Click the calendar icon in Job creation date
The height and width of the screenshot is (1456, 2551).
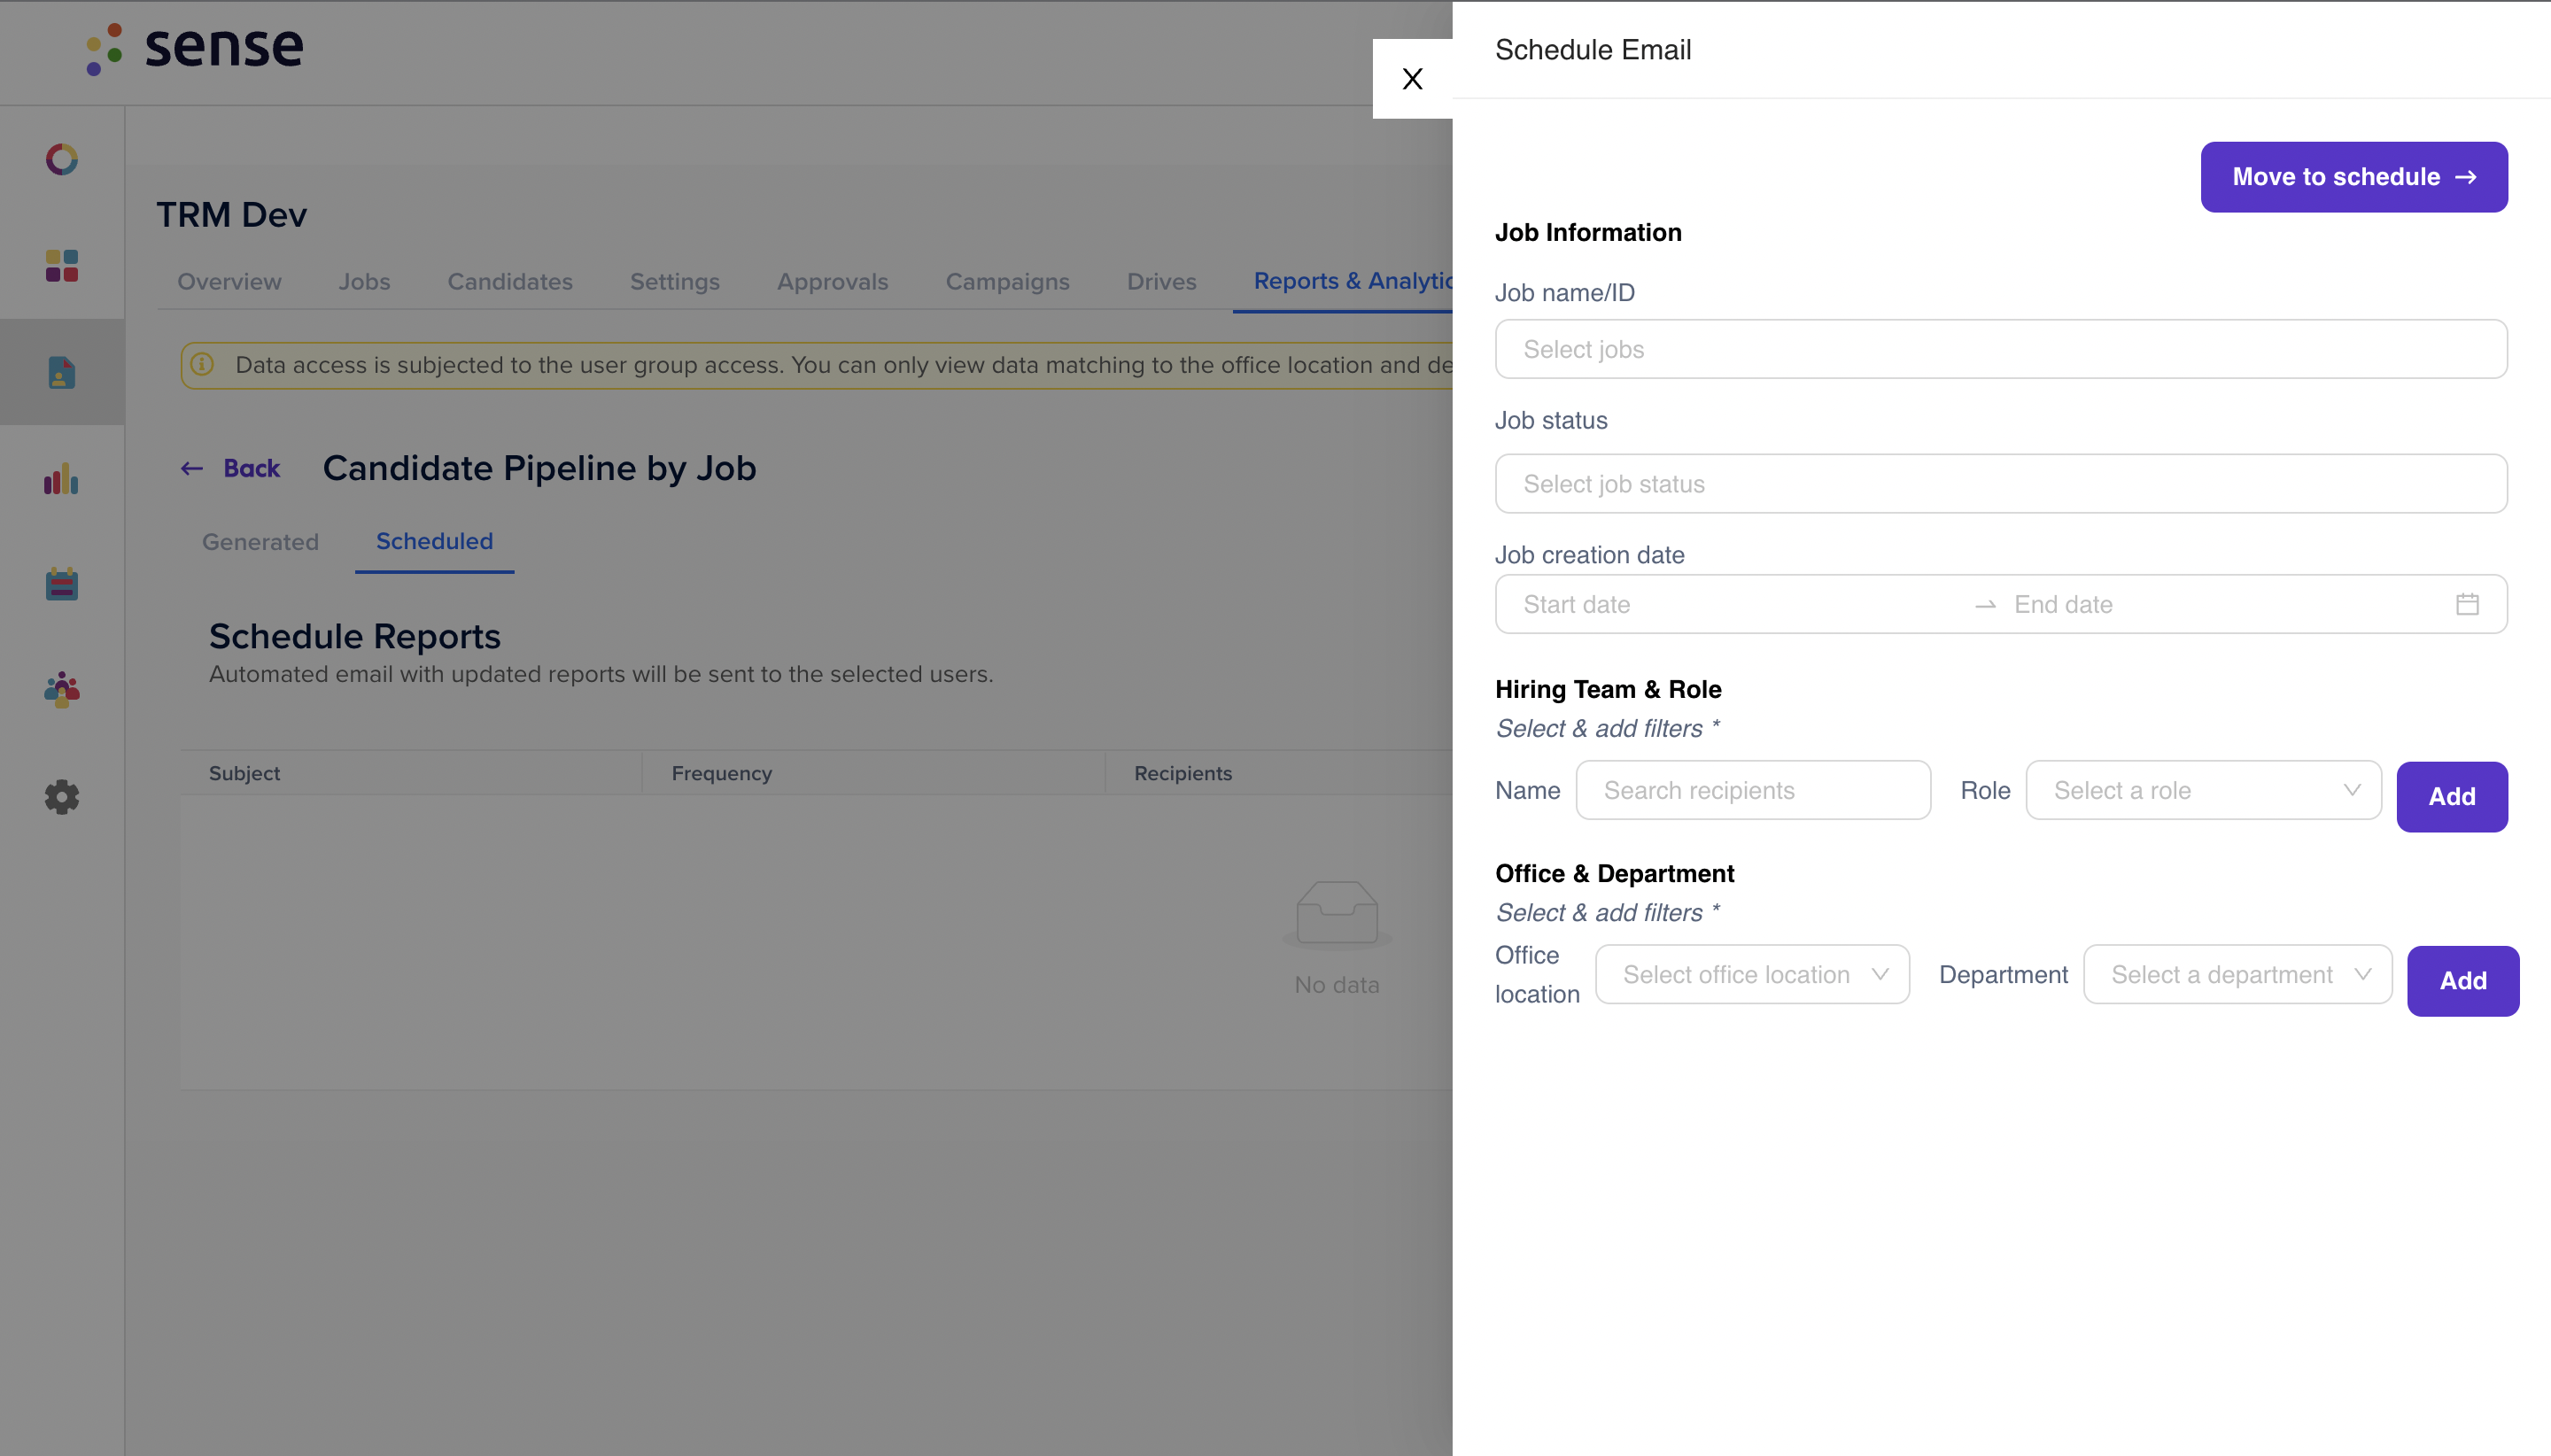[2467, 604]
